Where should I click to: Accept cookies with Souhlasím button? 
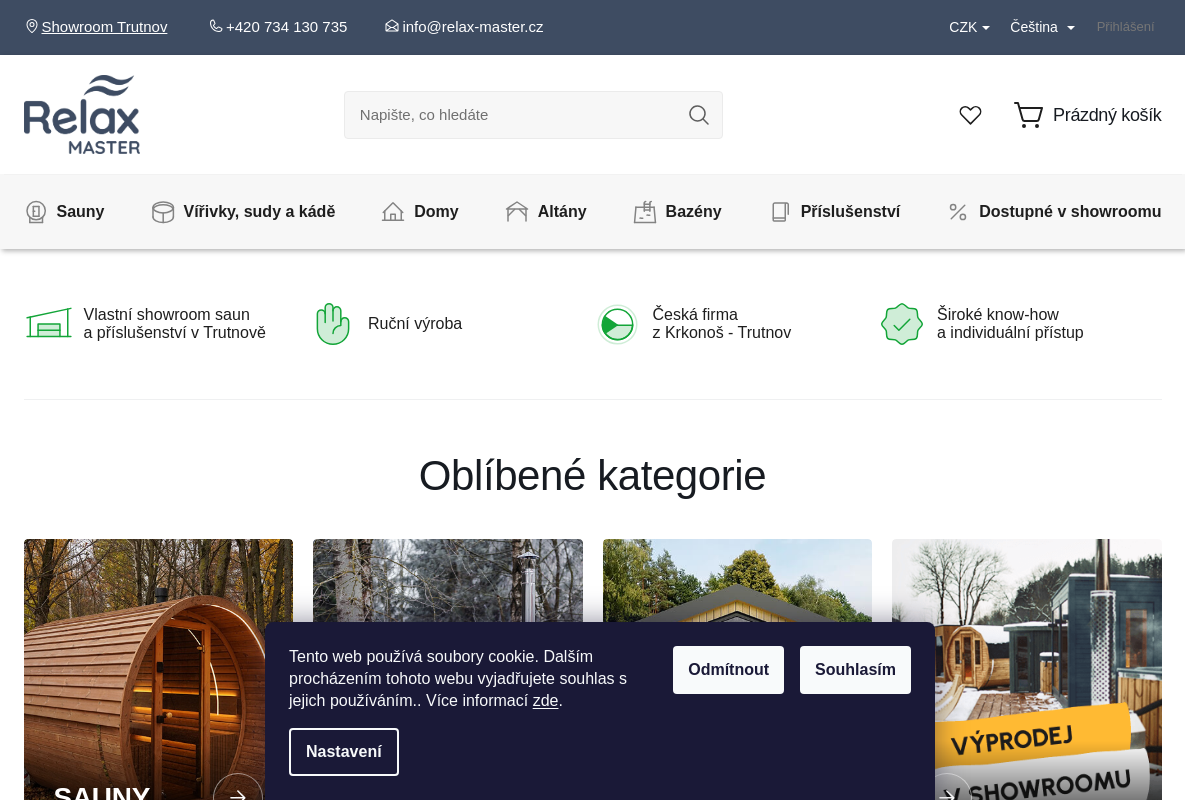(855, 670)
